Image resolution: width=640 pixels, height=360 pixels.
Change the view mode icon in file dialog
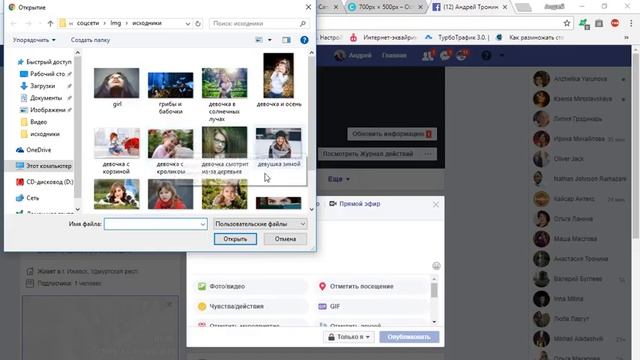(x=259, y=40)
